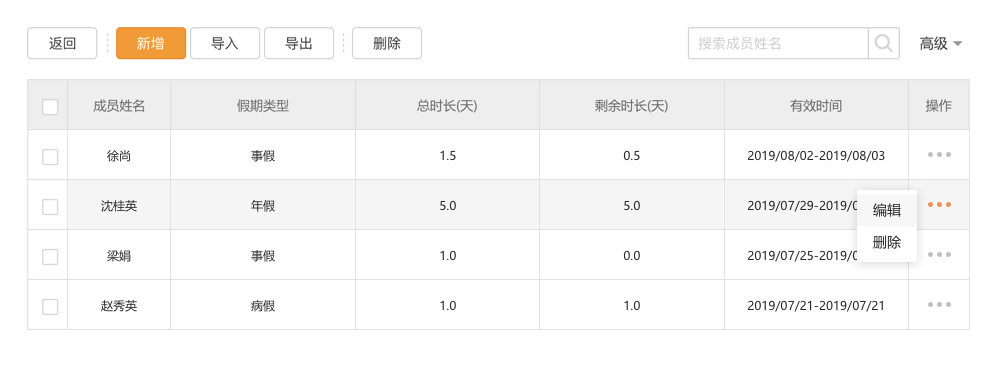Click the search magnifier icon

click(x=884, y=43)
